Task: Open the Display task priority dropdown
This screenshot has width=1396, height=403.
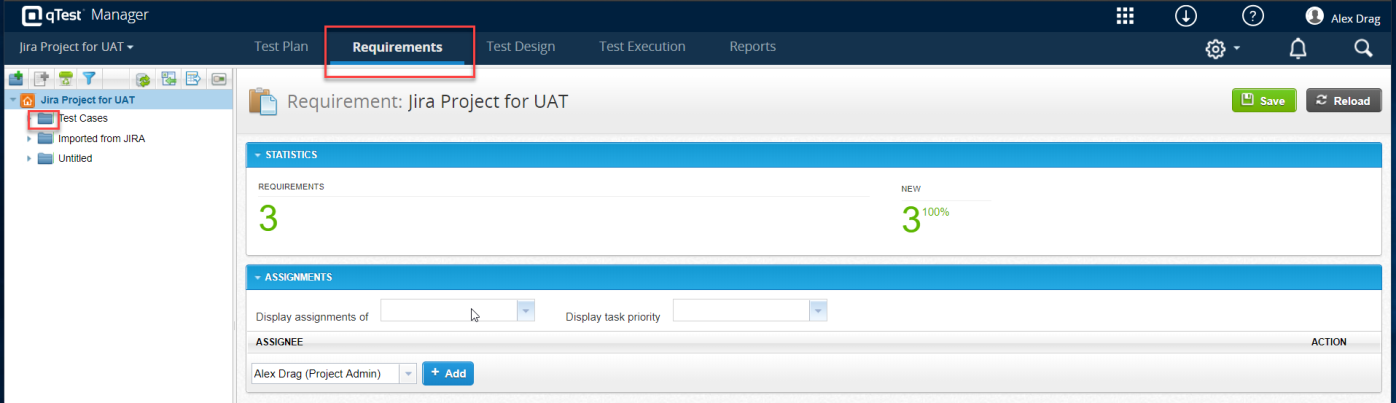Action: [x=818, y=311]
